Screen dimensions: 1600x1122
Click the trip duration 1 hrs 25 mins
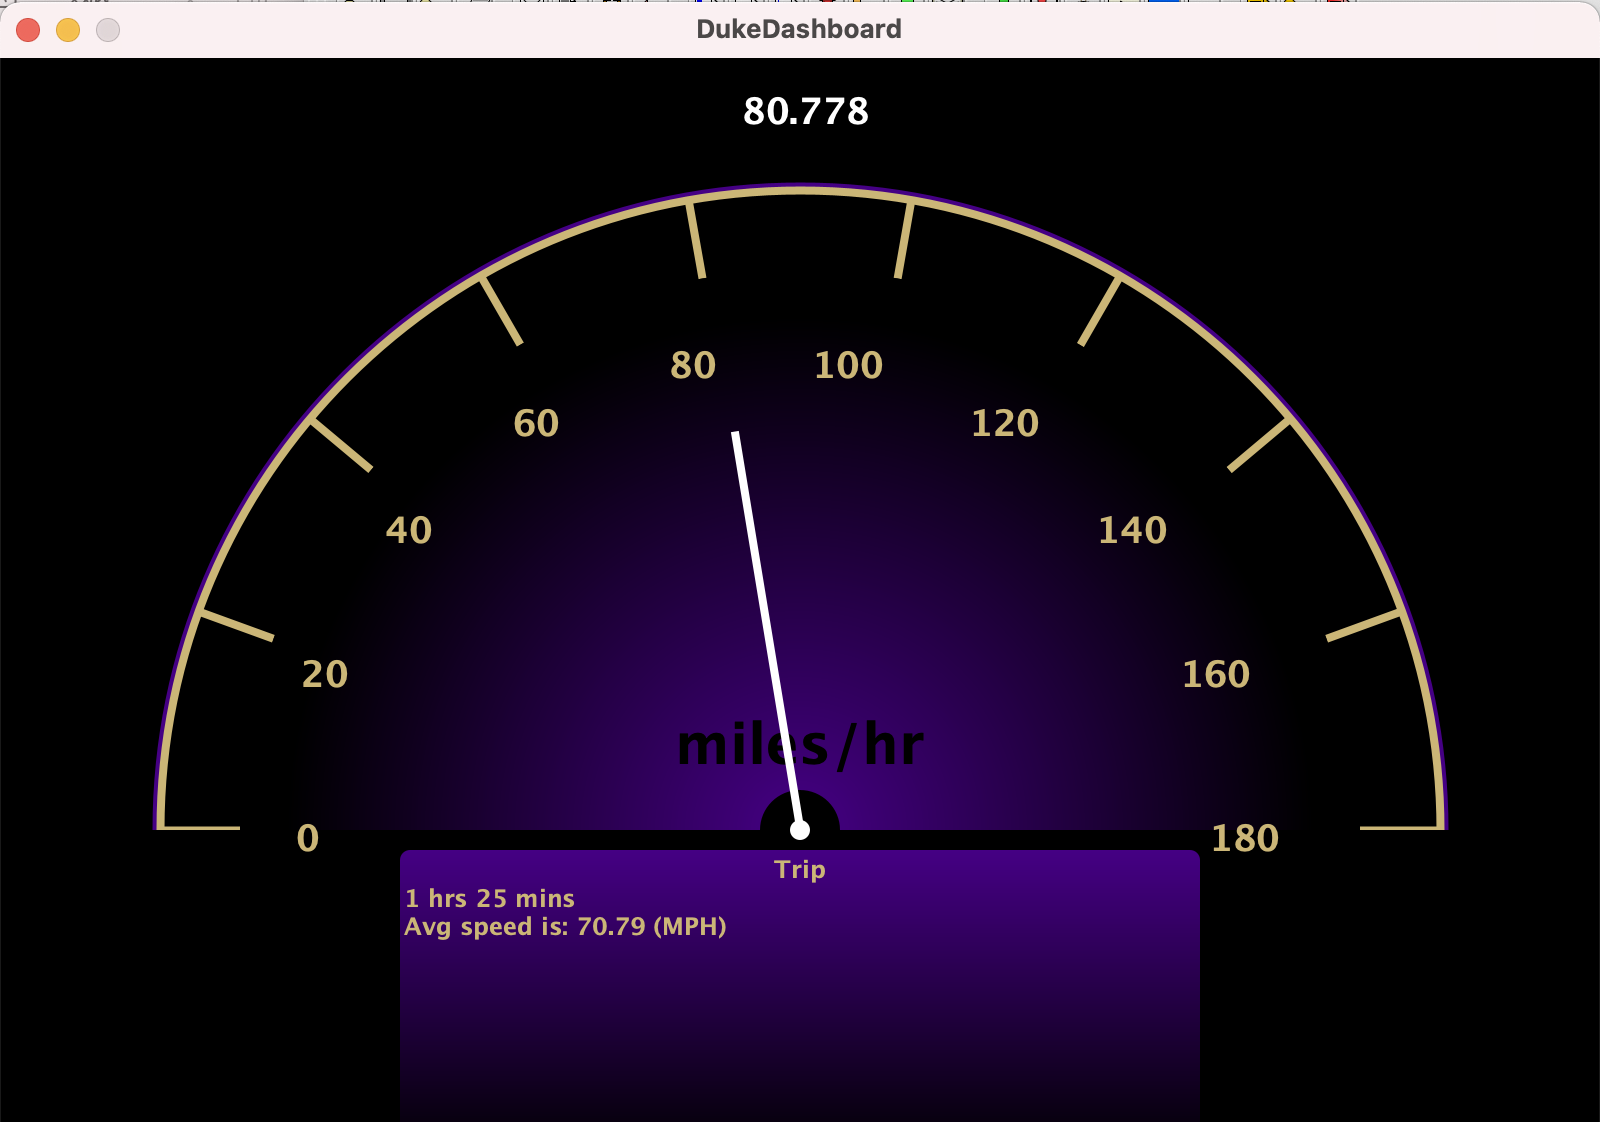coord(490,898)
